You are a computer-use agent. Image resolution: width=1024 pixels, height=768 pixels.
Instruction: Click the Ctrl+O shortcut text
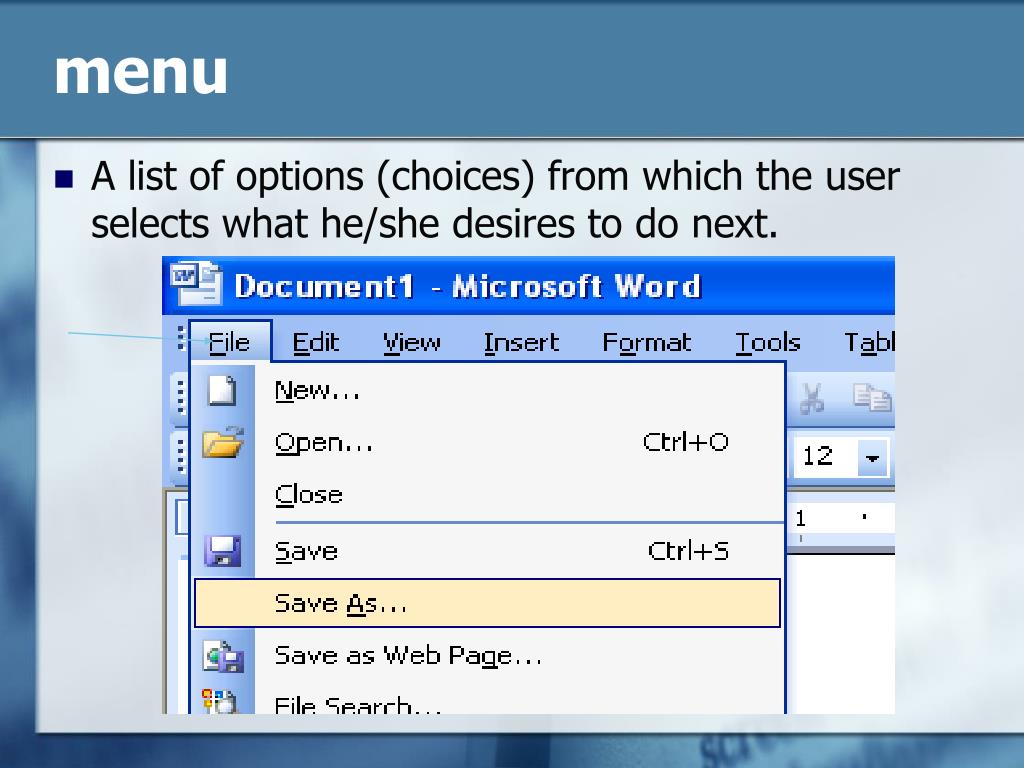pyautogui.click(x=686, y=442)
